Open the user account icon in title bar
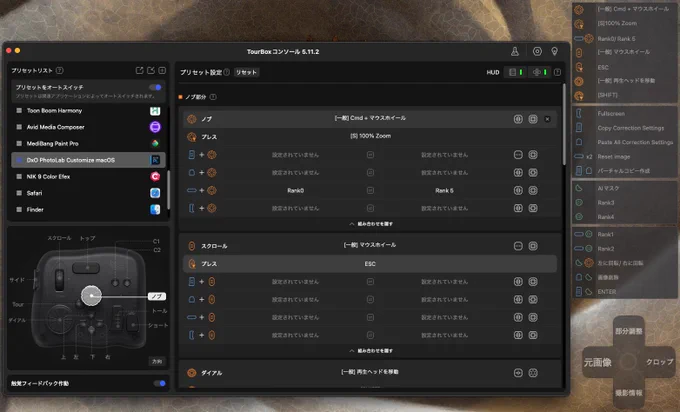The image size is (680, 412). click(x=515, y=52)
